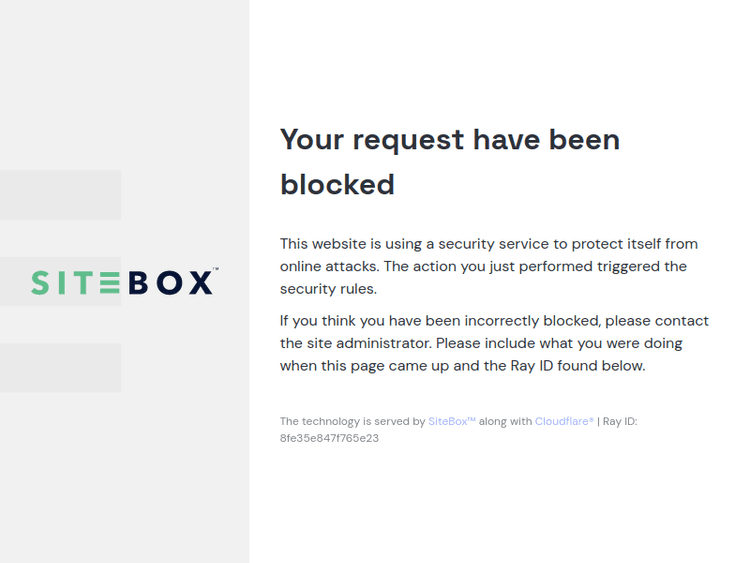Screen dimensions: 750x563
Task: Click "The technology is served by" text
Action: (352, 421)
